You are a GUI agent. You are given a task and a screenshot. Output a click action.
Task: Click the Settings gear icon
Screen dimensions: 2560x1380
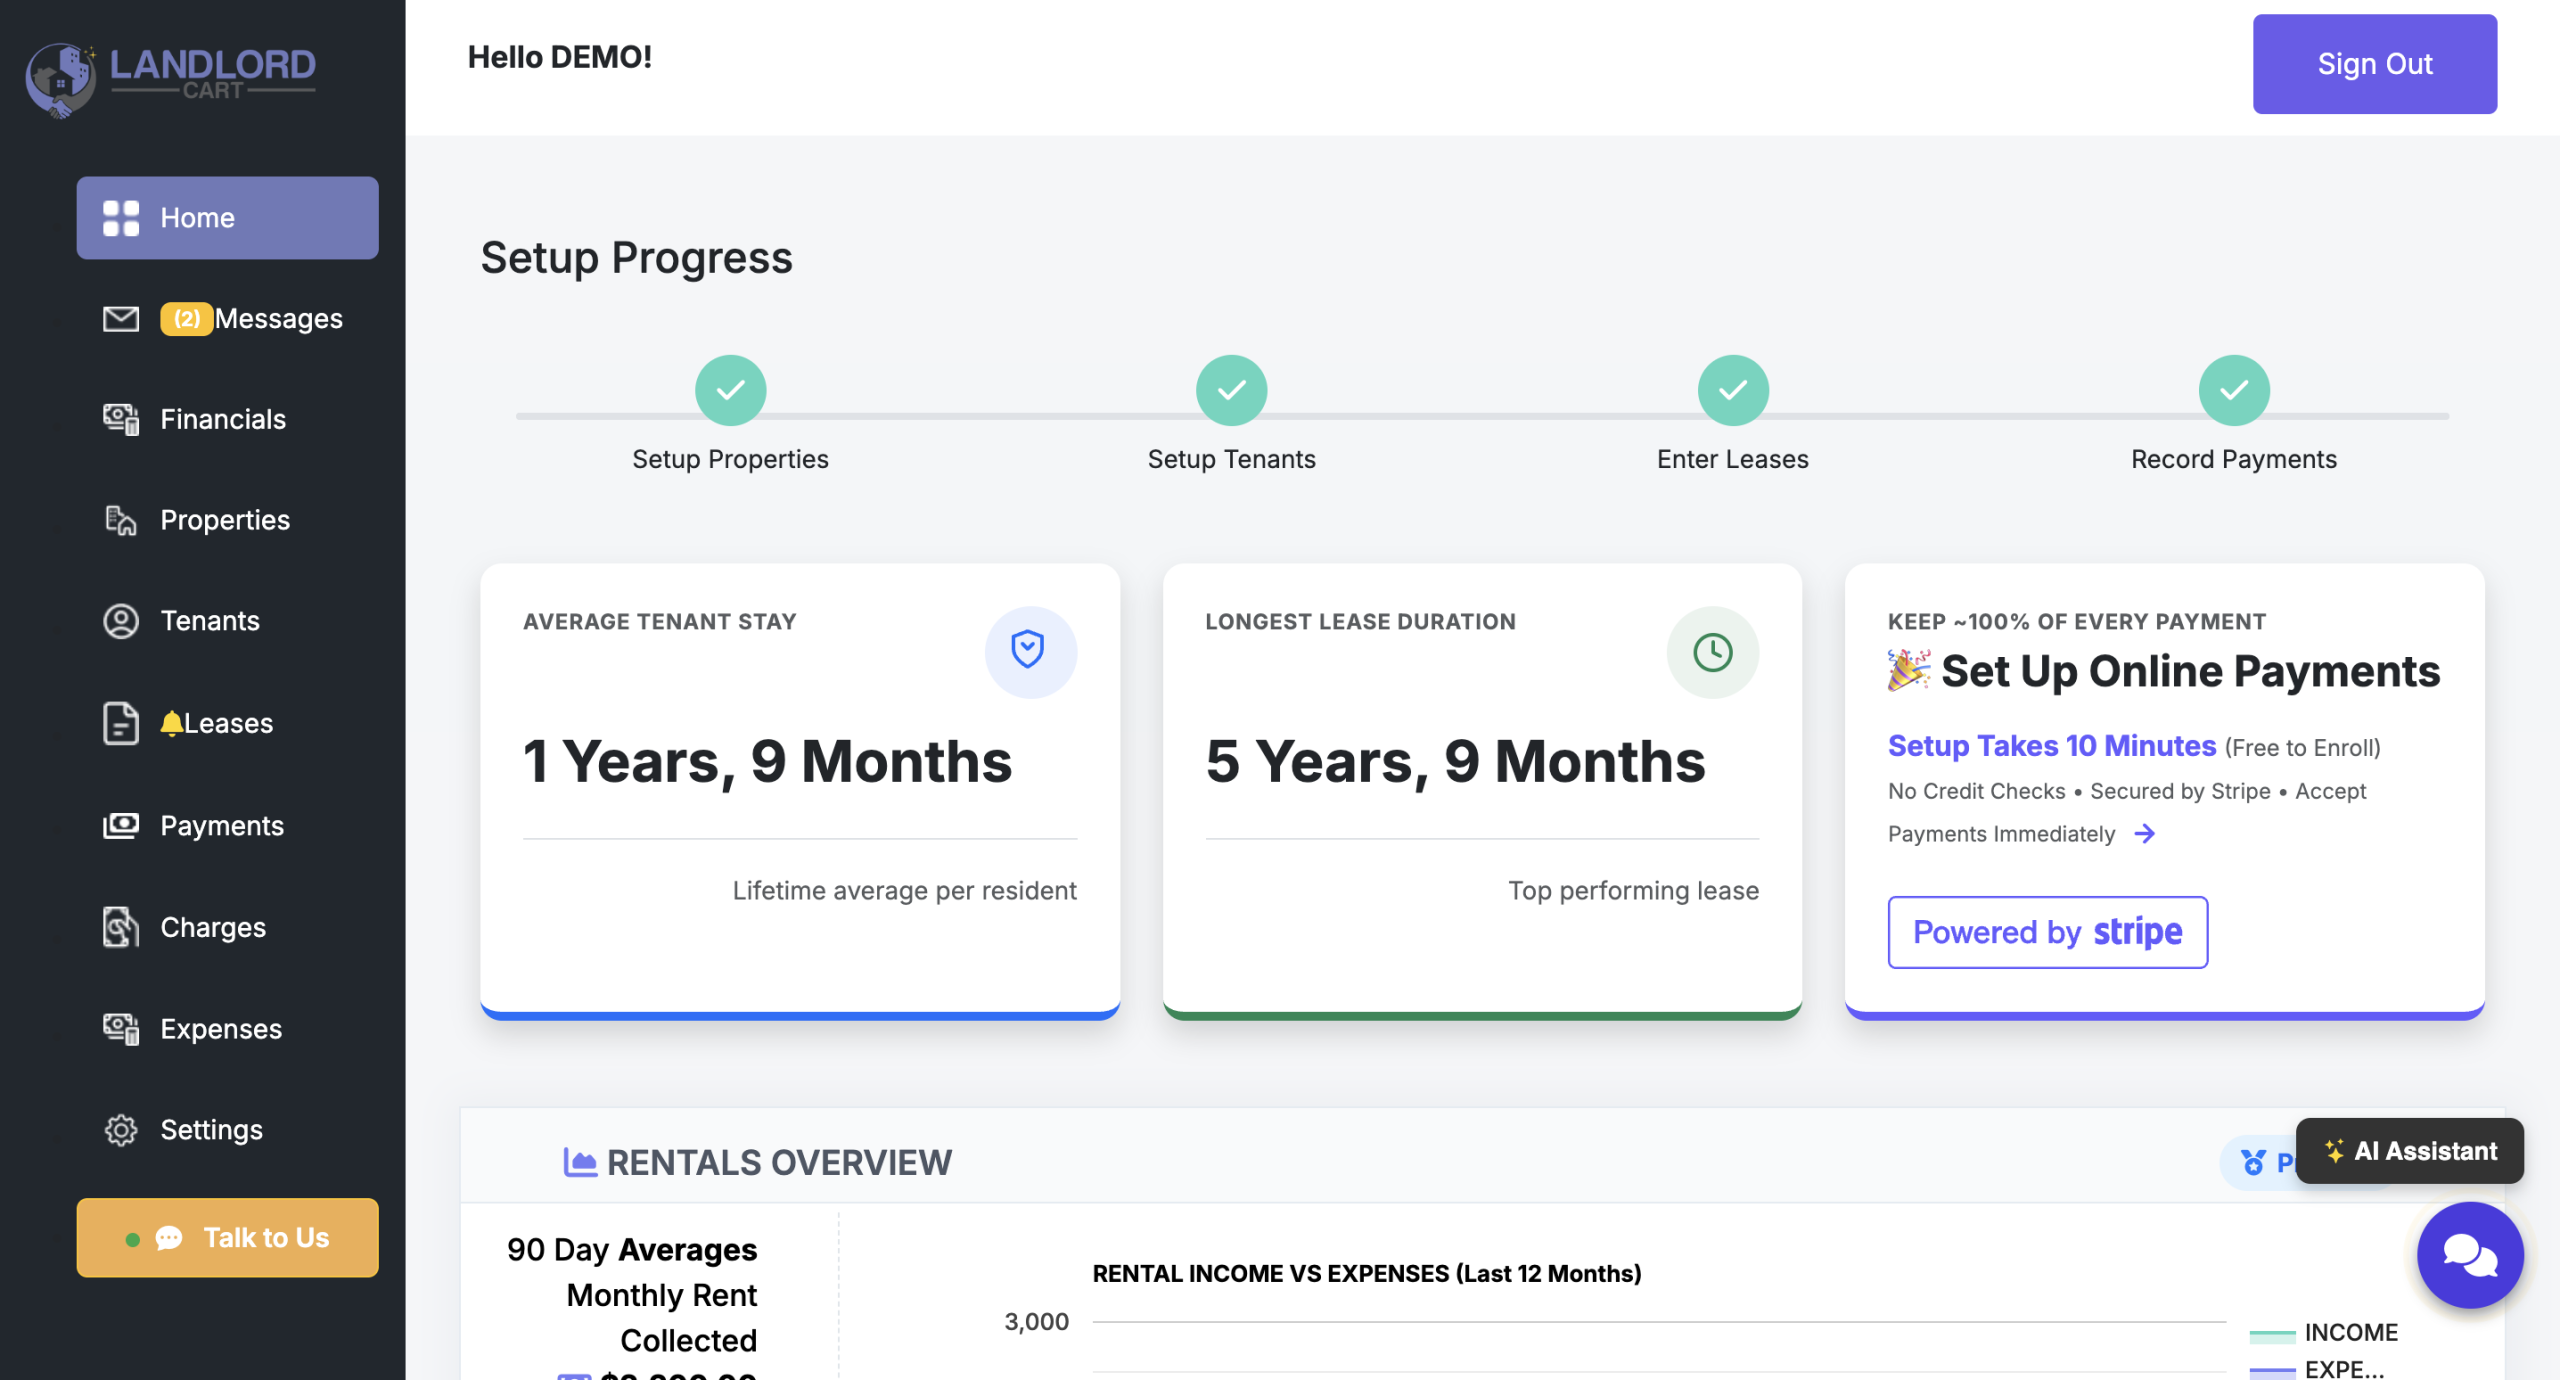(x=121, y=1130)
